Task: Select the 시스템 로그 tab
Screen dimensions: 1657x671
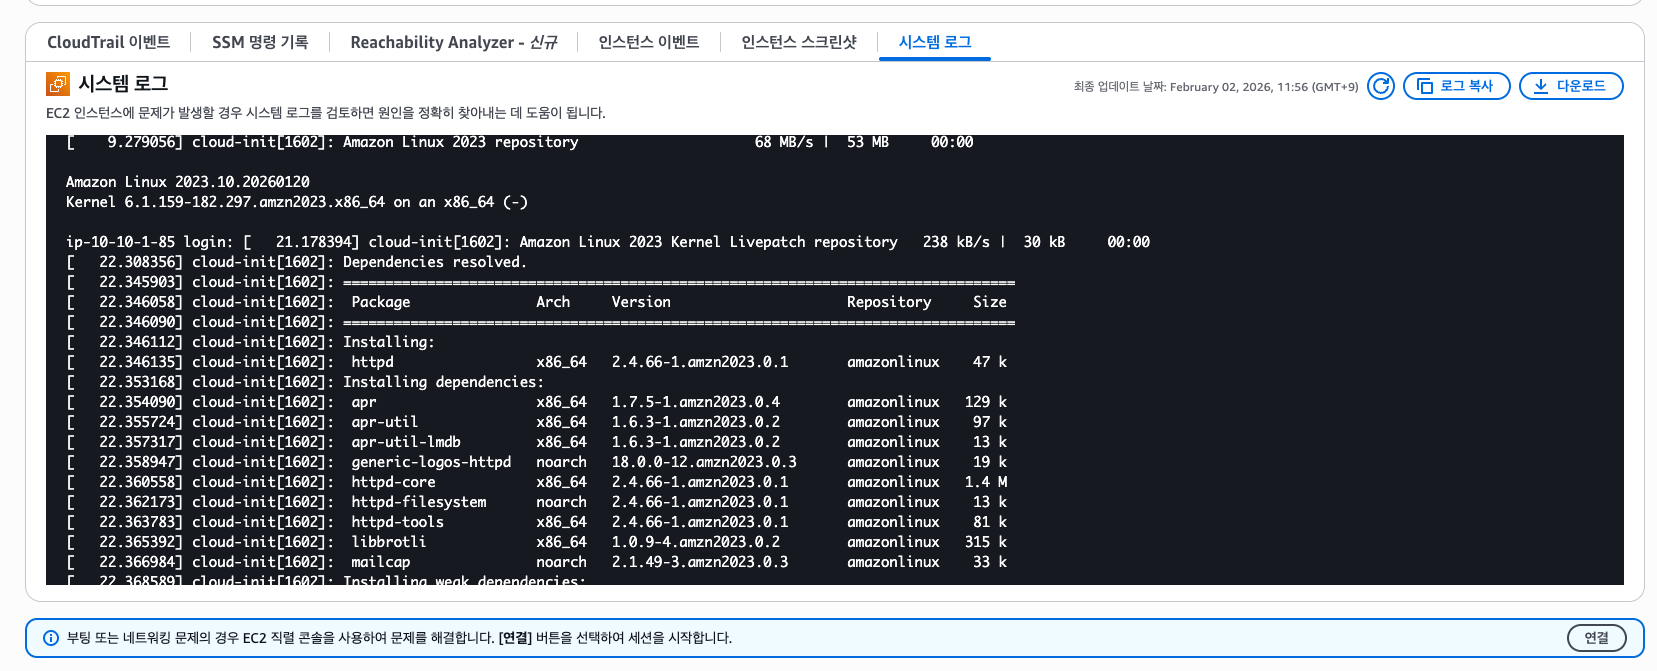Action: pyautogui.click(x=935, y=42)
